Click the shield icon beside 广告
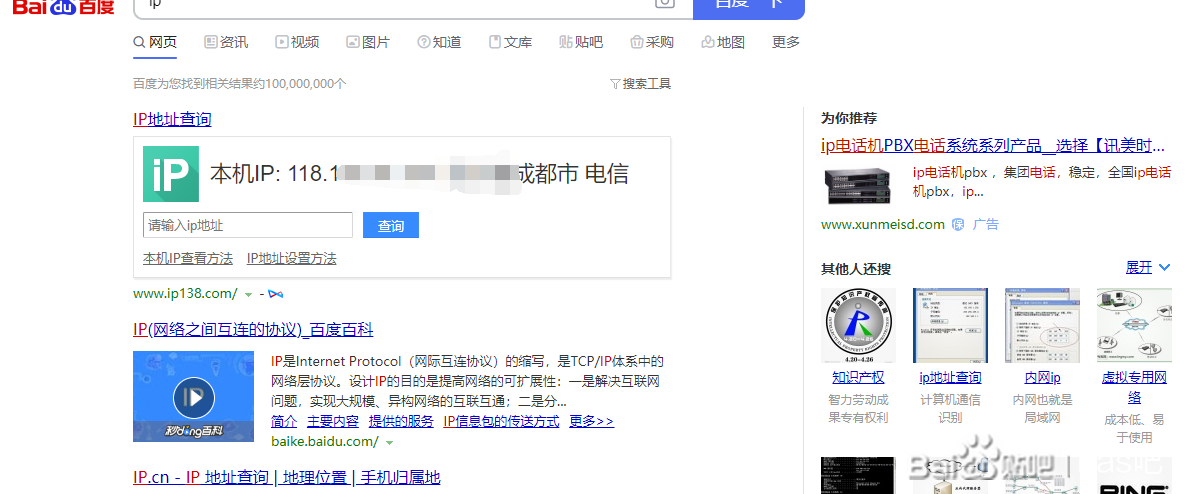Screen dimensions: 1188x494 958,225
